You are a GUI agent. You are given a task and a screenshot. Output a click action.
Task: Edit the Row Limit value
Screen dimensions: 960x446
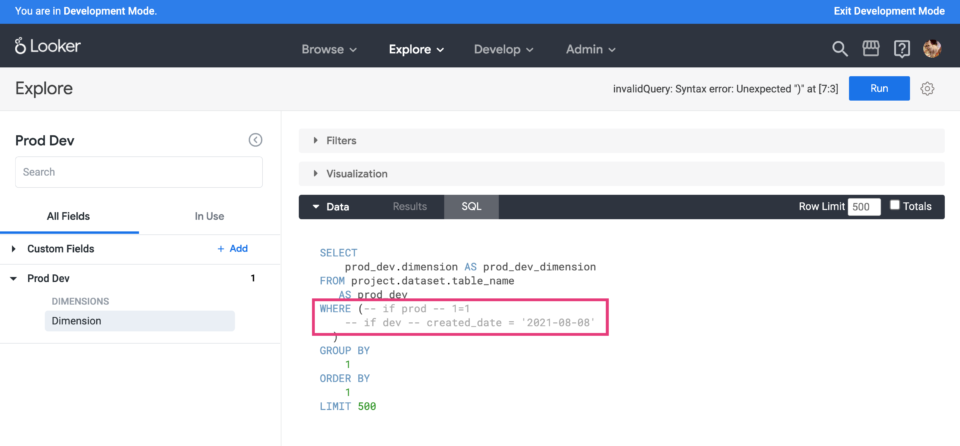click(x=864, y=207)
